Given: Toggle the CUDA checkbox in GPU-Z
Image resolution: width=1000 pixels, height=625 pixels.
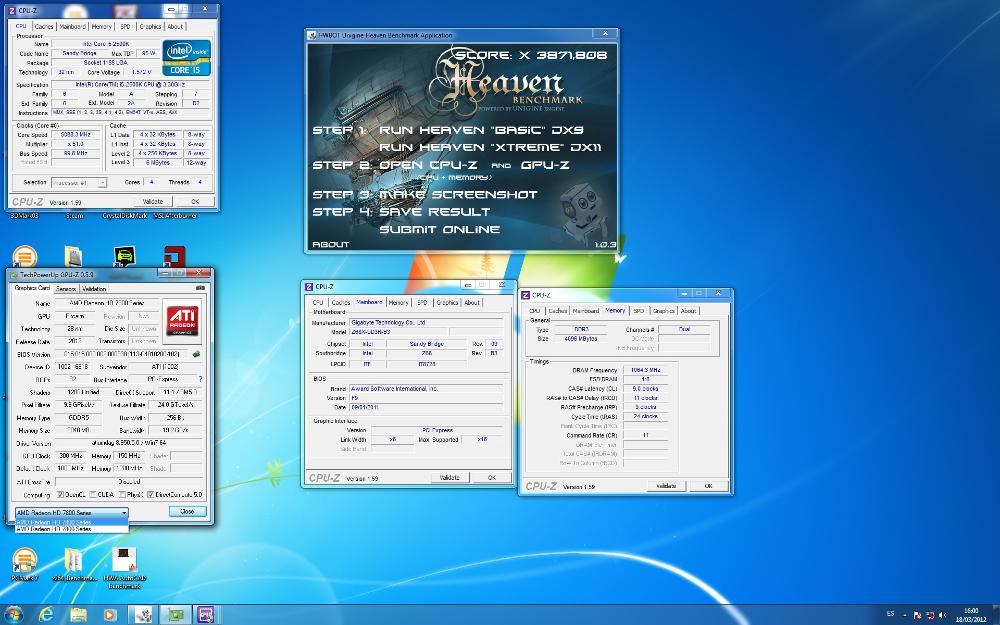Looking at the screenshot, I should click(x=92, y=494).
